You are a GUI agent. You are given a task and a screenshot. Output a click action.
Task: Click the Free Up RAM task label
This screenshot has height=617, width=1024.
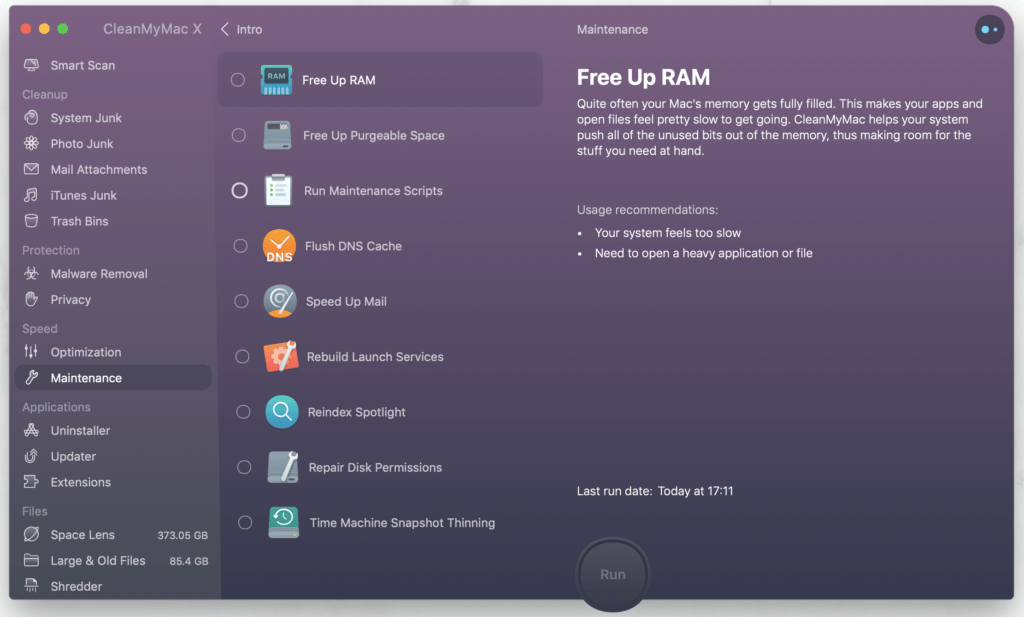[338, 80]
